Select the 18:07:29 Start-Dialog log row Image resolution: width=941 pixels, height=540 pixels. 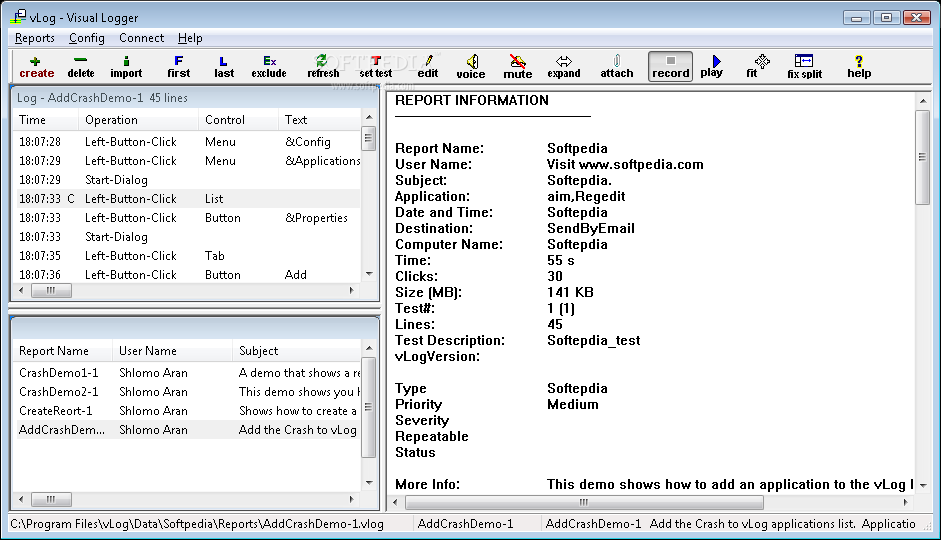coord(188,179)
